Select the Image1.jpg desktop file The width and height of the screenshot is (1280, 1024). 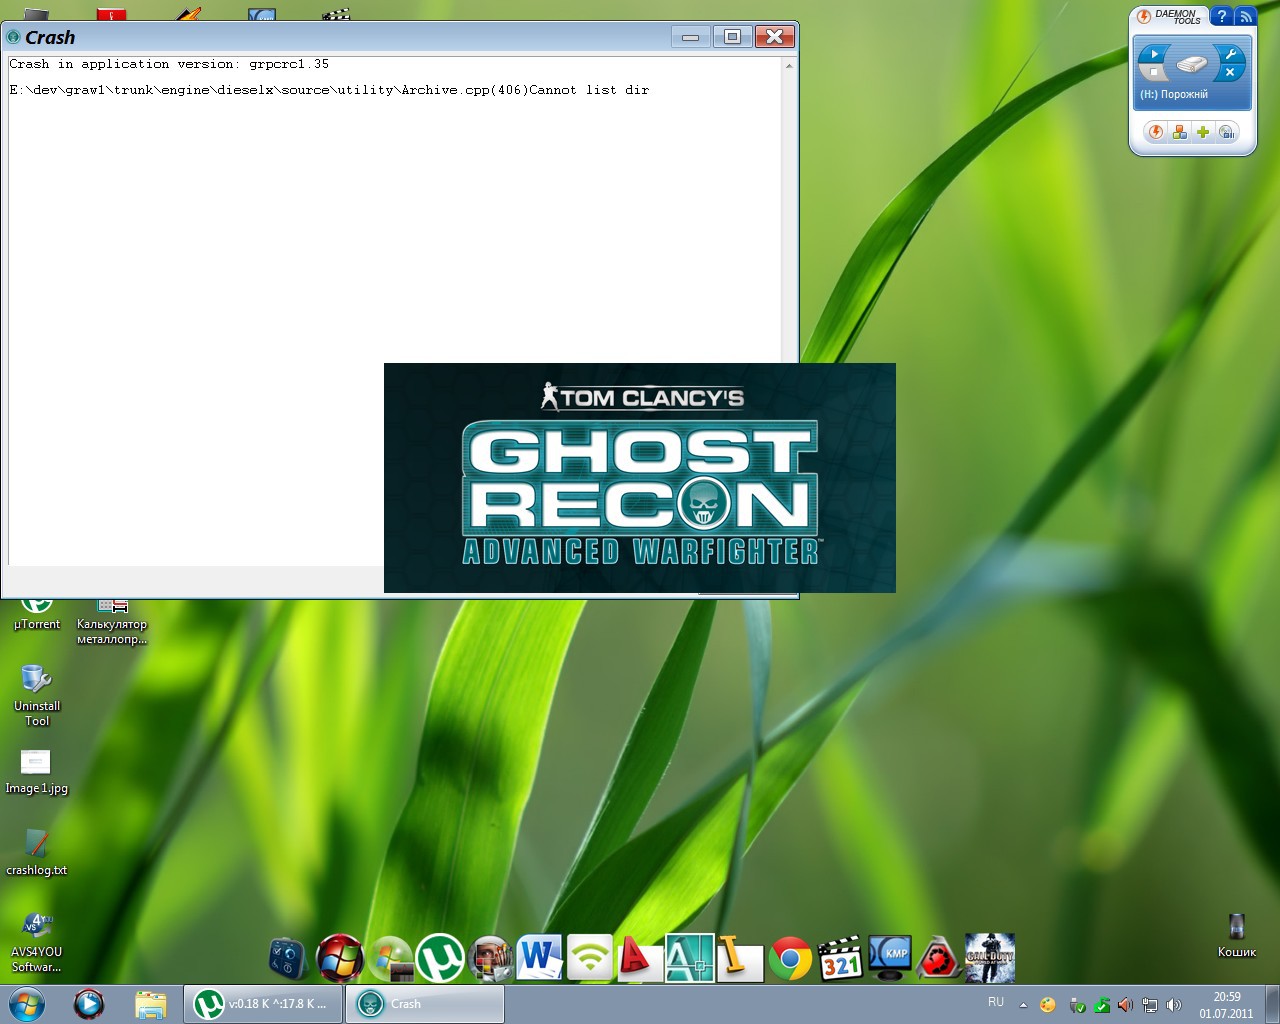click(37, 772)
